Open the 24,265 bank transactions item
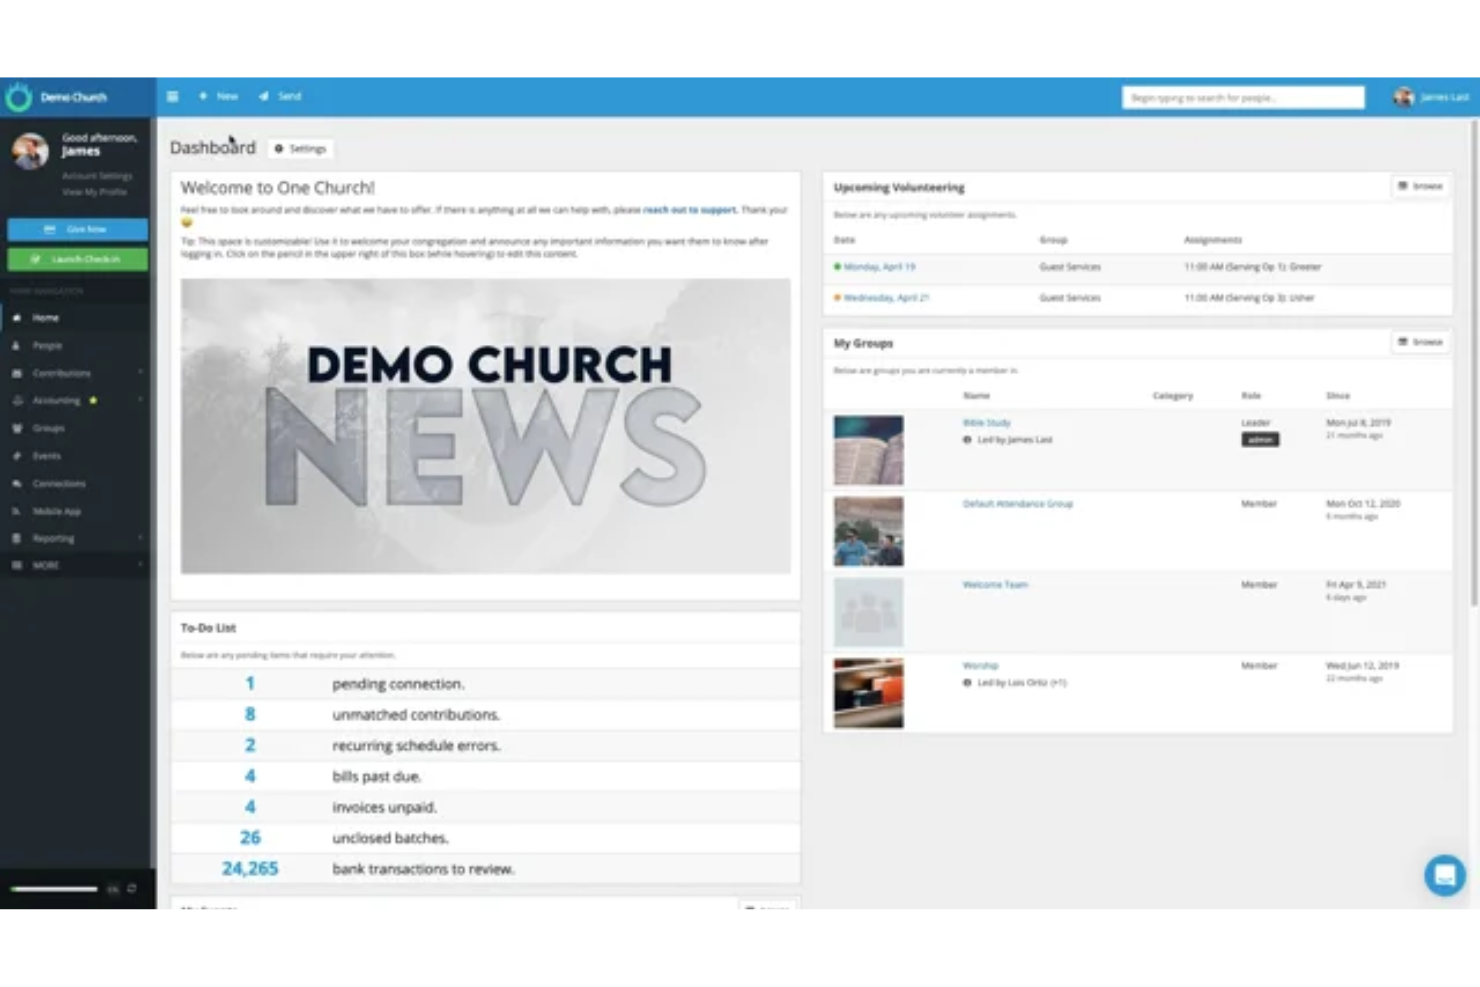This screenshot has height=987, width=1480. [x=486, y=869]
